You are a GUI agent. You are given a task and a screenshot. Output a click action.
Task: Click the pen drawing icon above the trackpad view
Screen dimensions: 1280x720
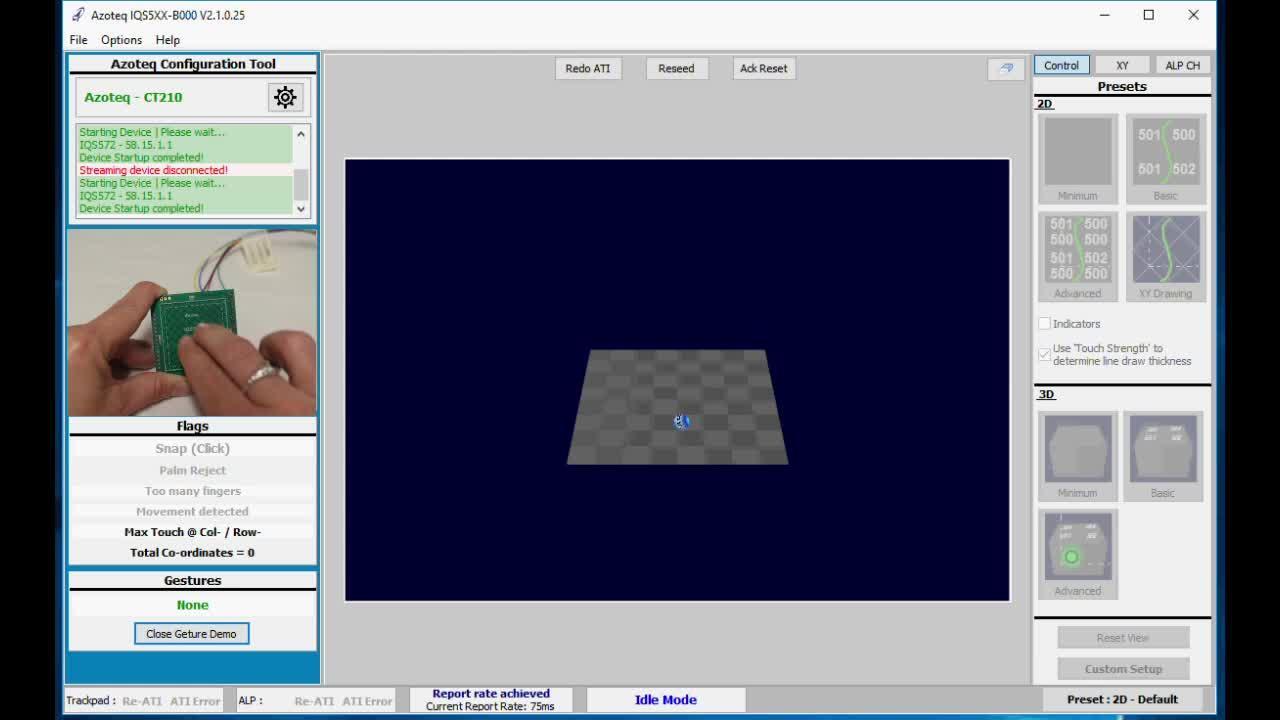[1005, 68]
